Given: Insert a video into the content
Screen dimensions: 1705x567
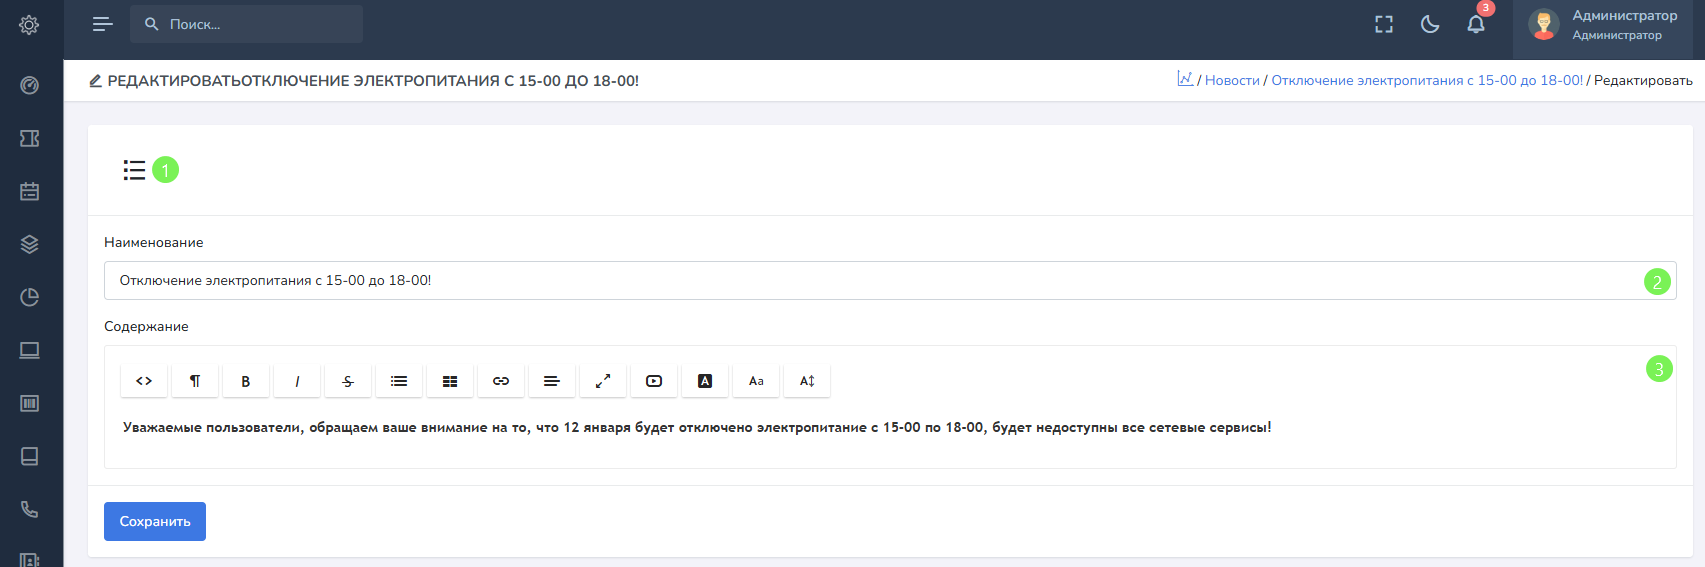Looking at the screenshot, I should [654, 381].
